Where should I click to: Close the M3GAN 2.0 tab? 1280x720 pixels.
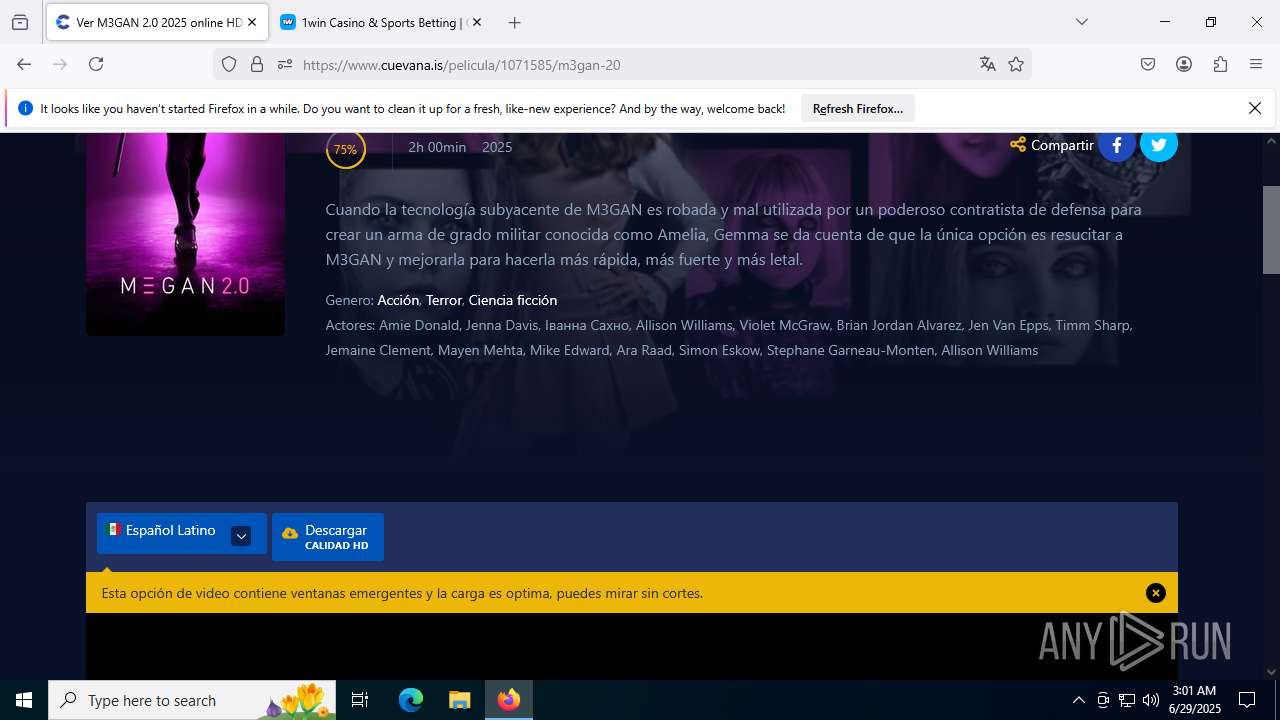252,22
